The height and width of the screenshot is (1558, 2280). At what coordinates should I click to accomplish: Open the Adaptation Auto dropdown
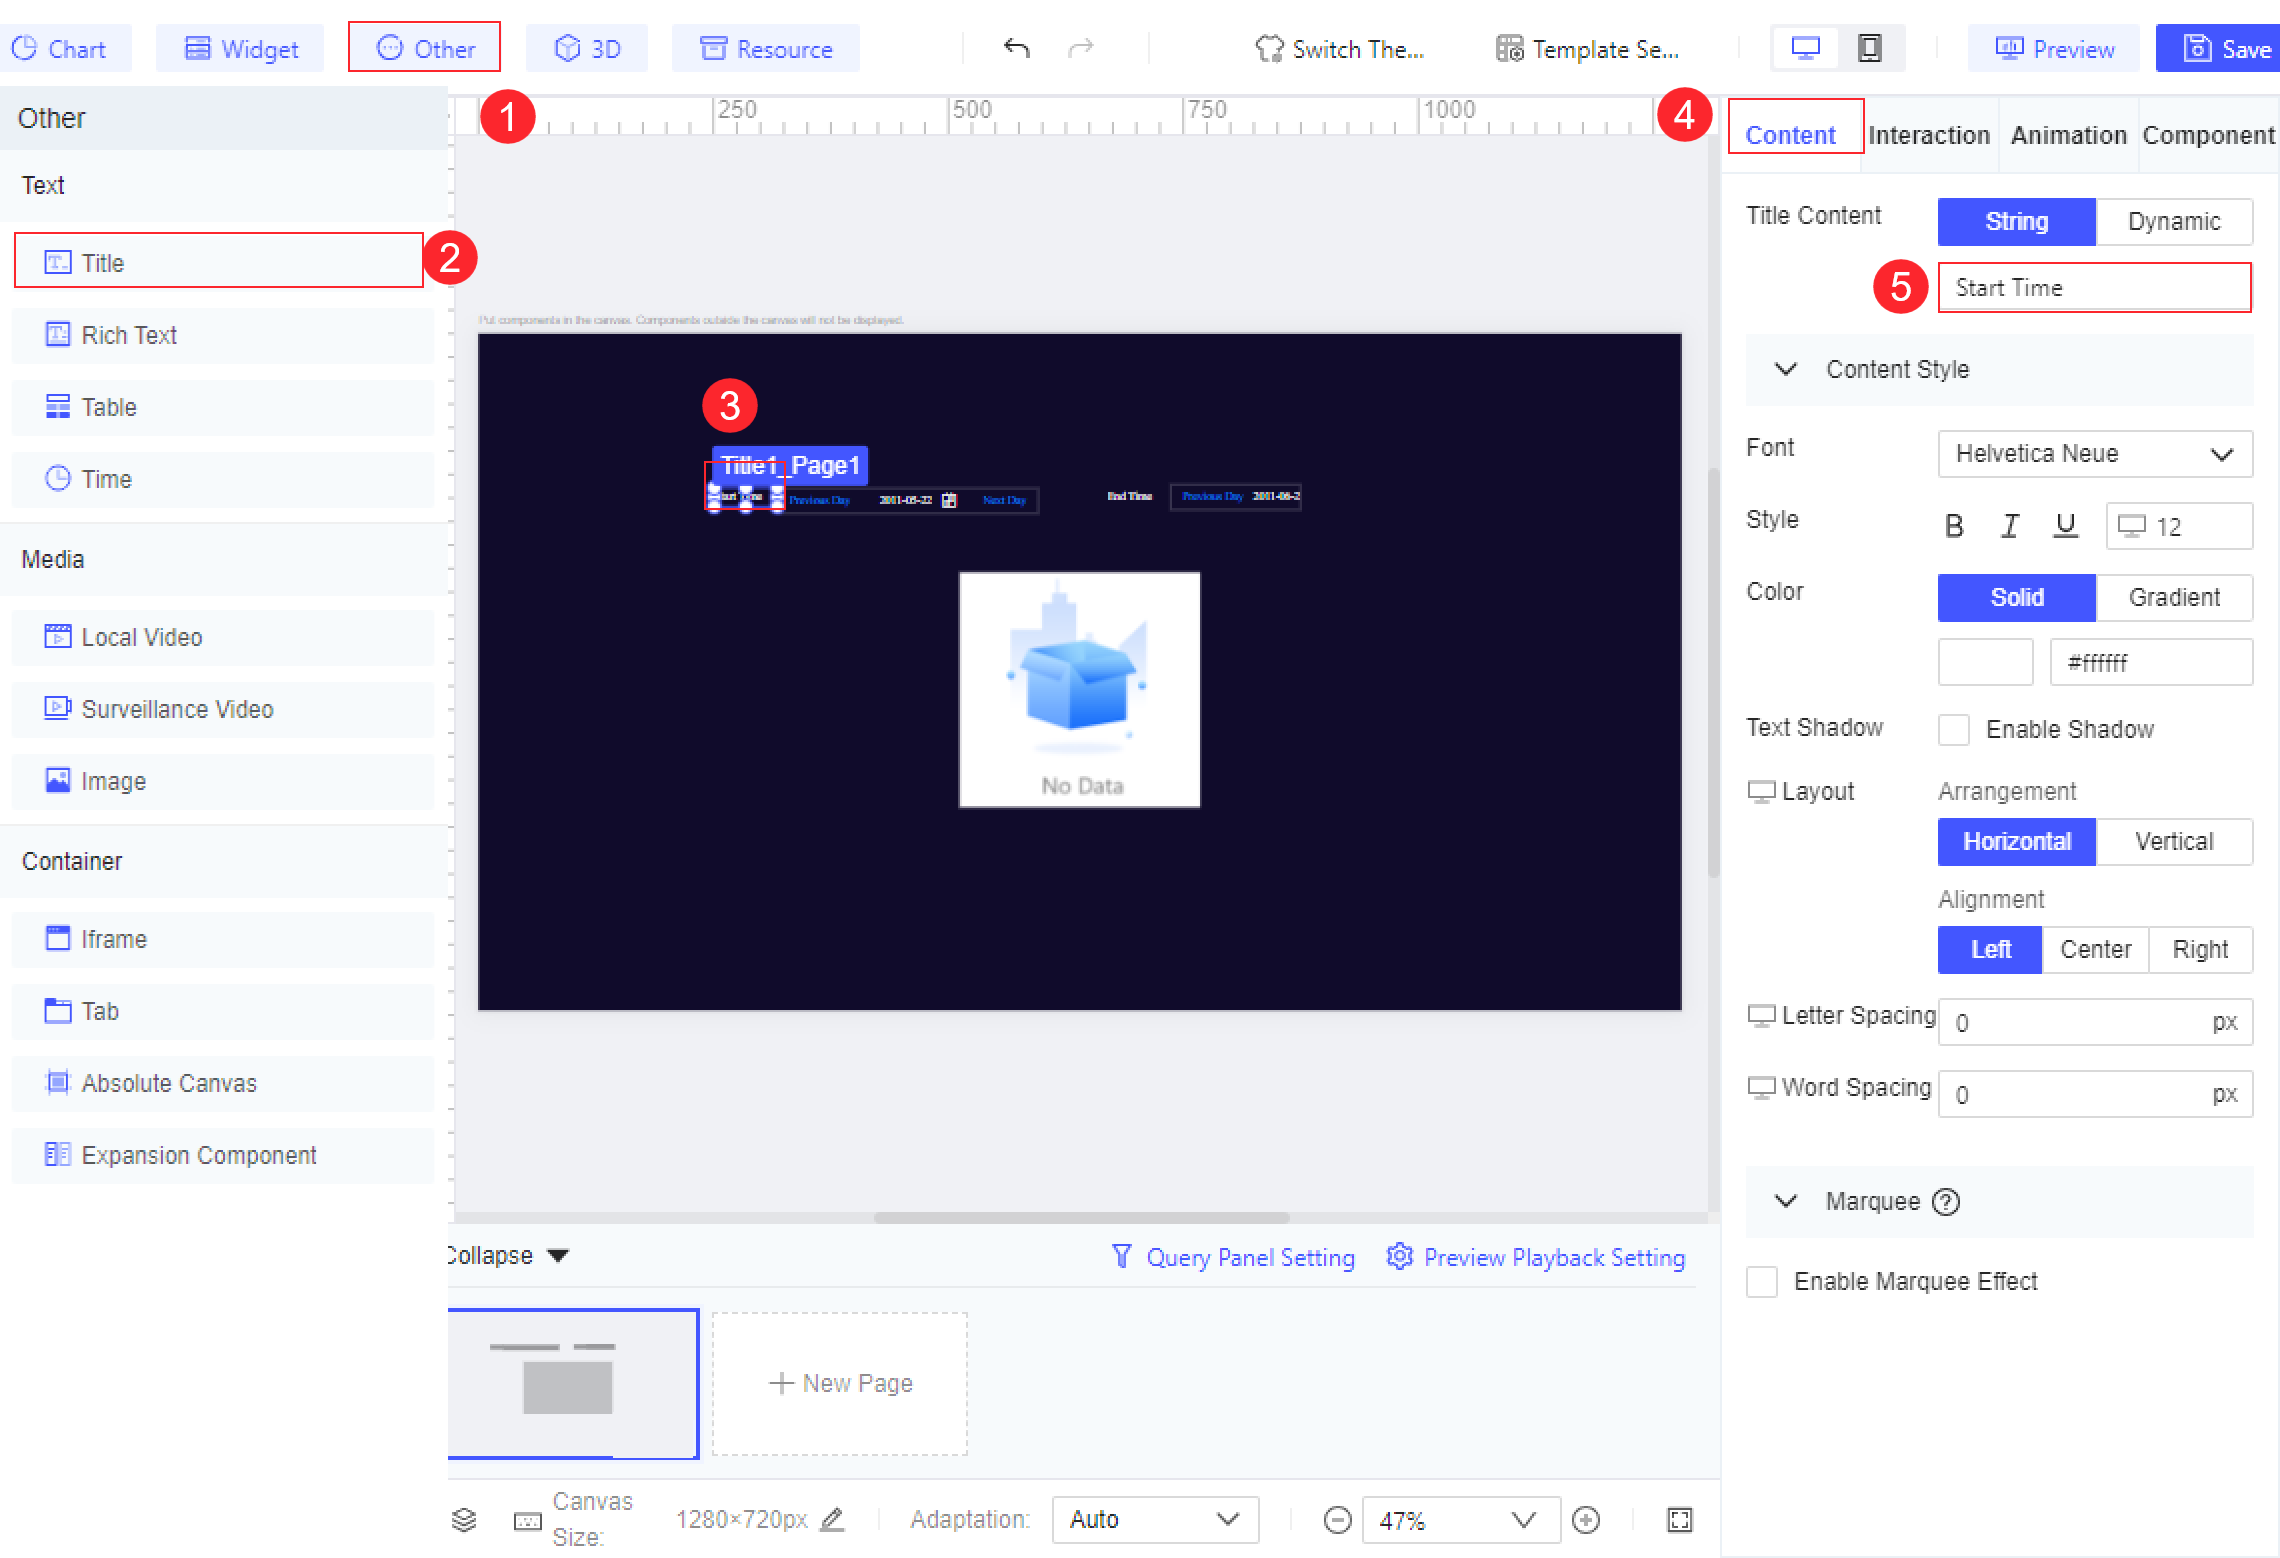click(1155, 1519)
